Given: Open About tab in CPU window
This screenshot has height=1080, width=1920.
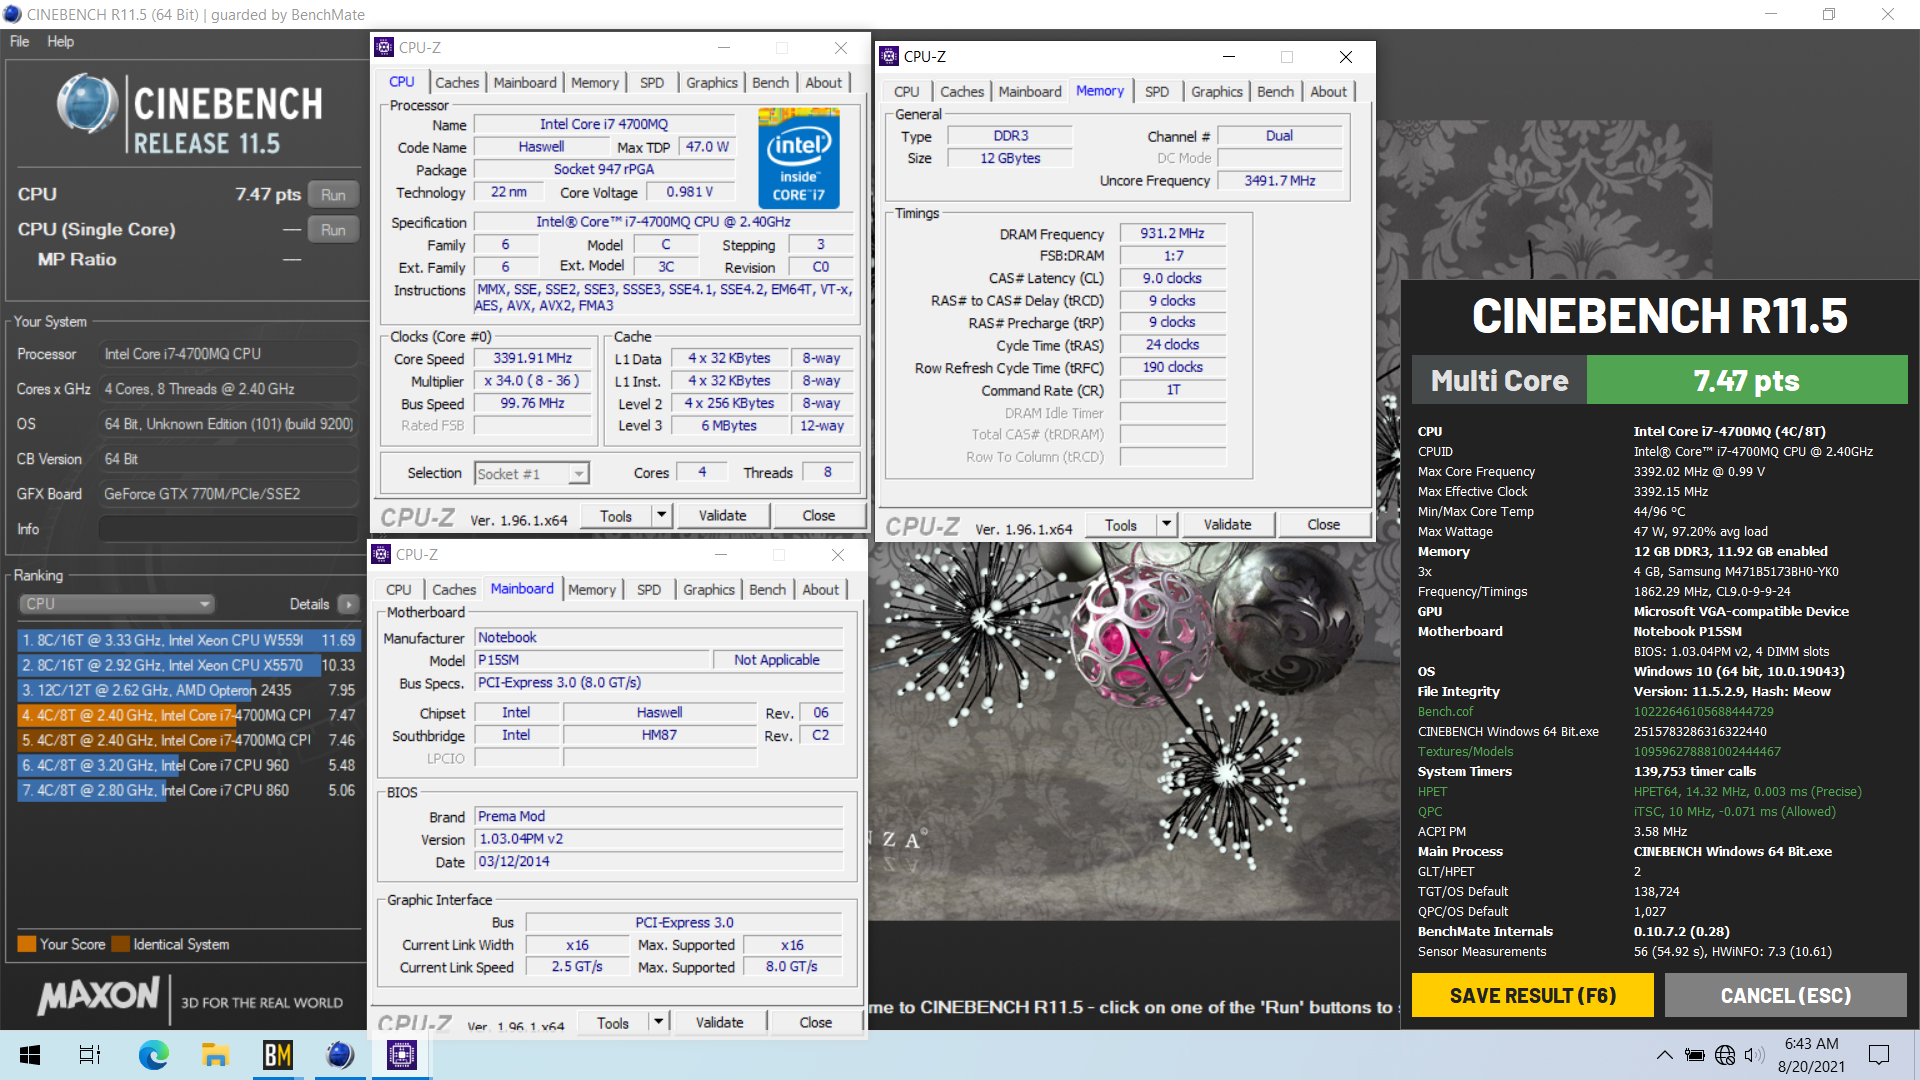Looking at the screenshot, I should point(824,83).
